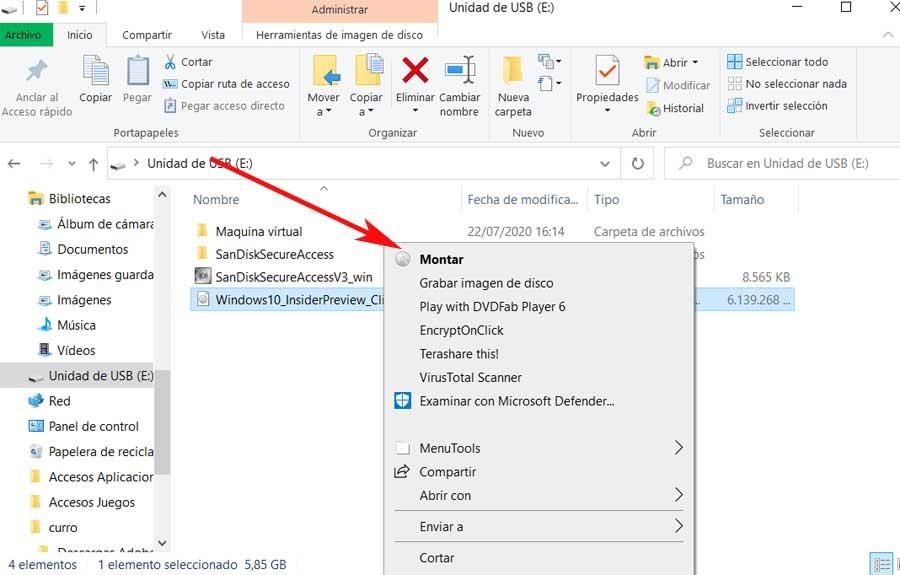
Task: Sort by Tamaño column header
Action: click(x=755, y=199)
